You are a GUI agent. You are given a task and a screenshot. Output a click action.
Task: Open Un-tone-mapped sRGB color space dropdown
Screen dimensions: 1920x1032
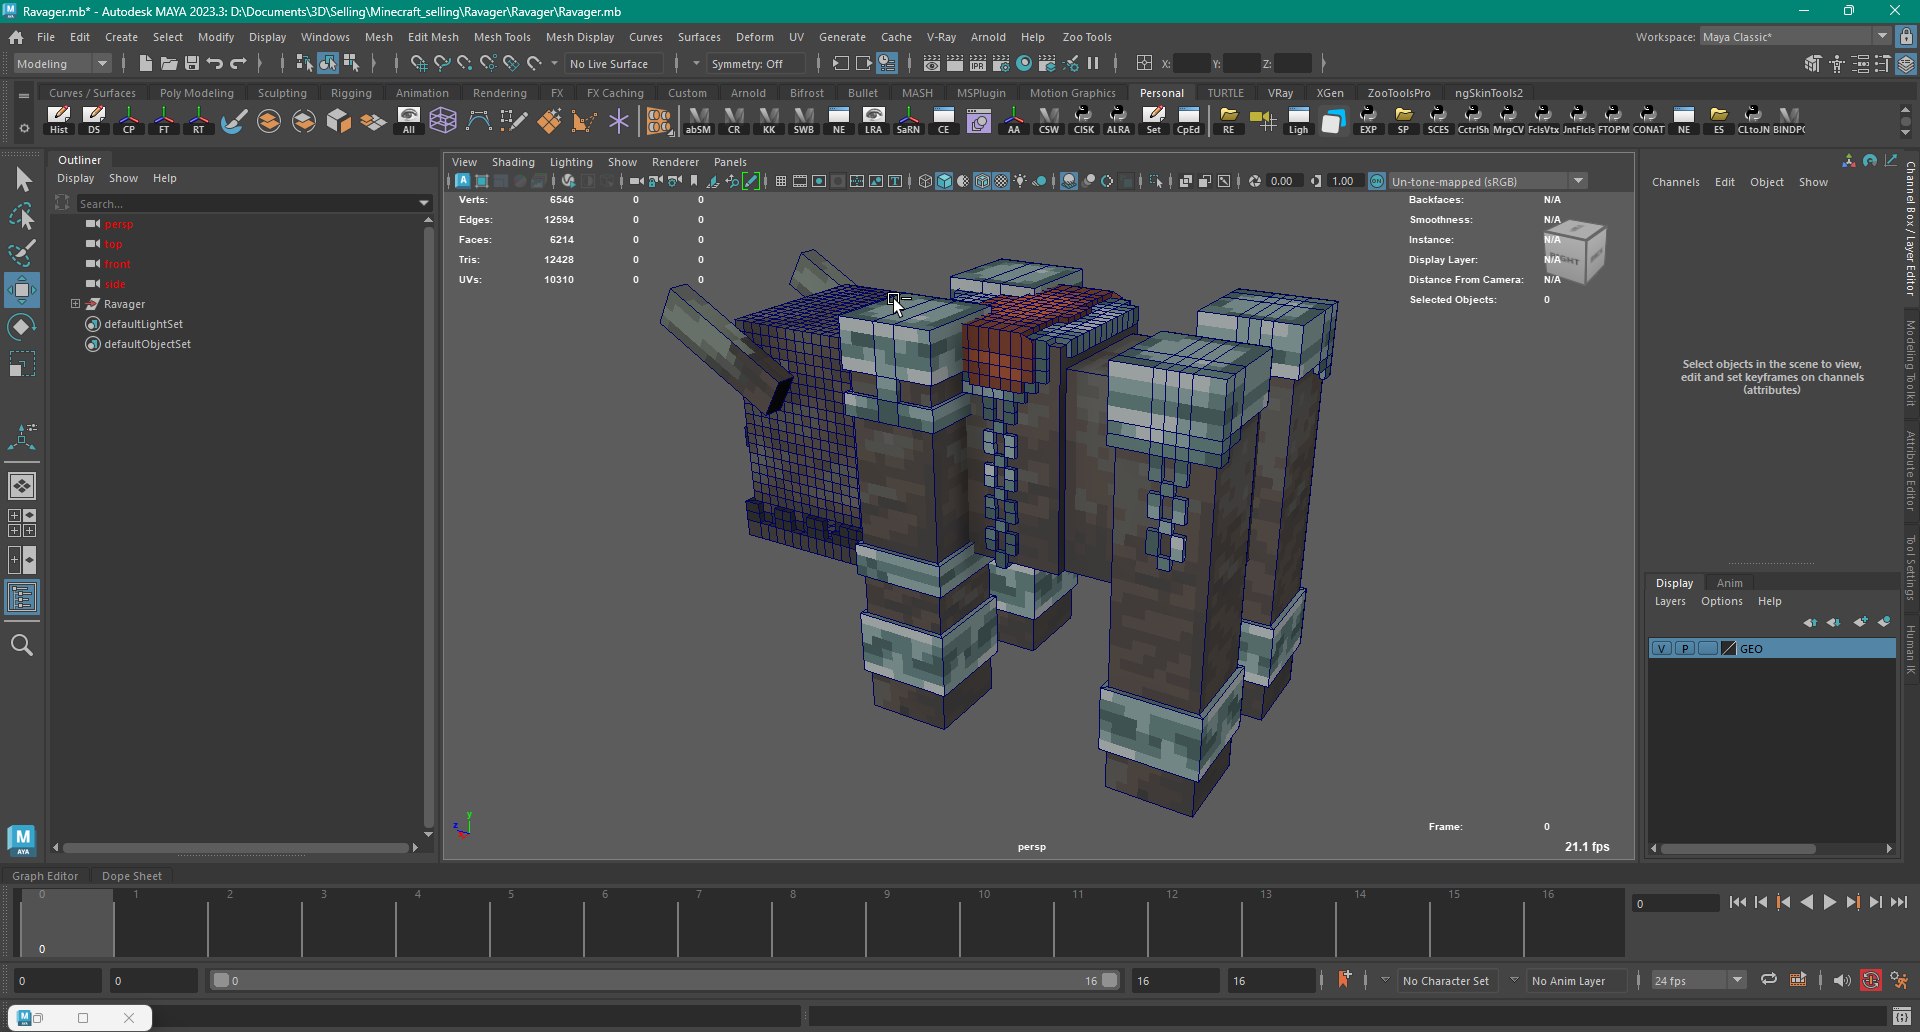(x=1488, y=181)
